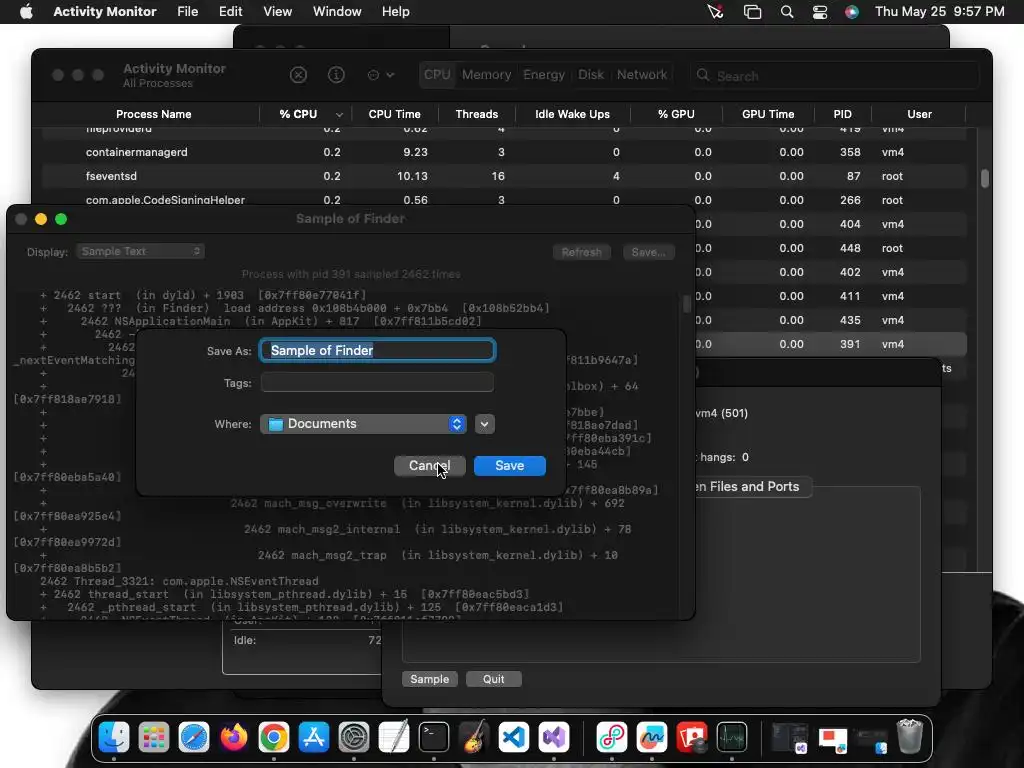Select the containermanagerd process row
The width and height of the screenshot is (1024, 768).
pos(504,152)
